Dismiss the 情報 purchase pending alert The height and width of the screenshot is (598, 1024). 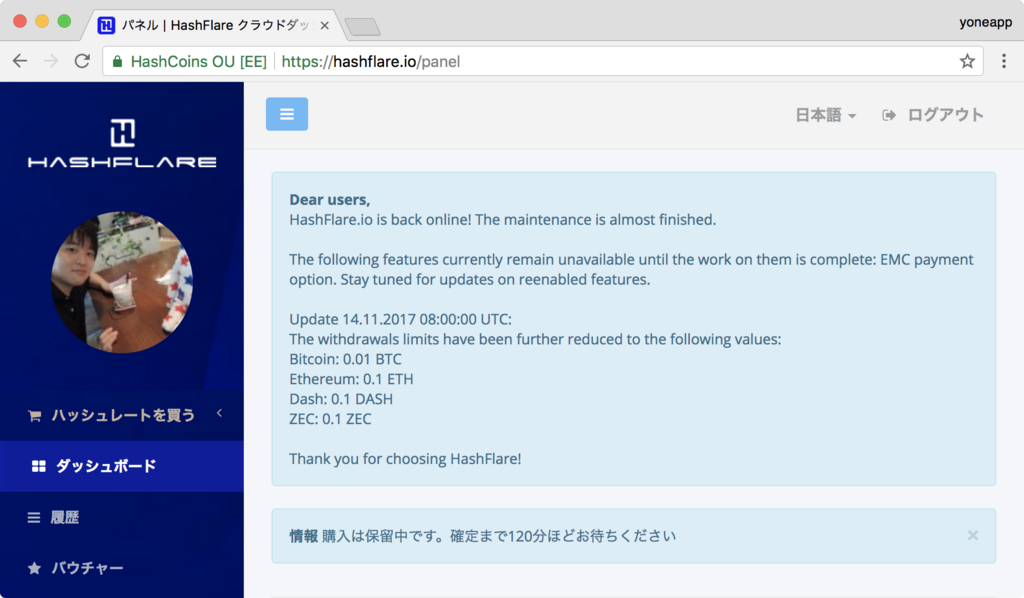pos(973,535)
